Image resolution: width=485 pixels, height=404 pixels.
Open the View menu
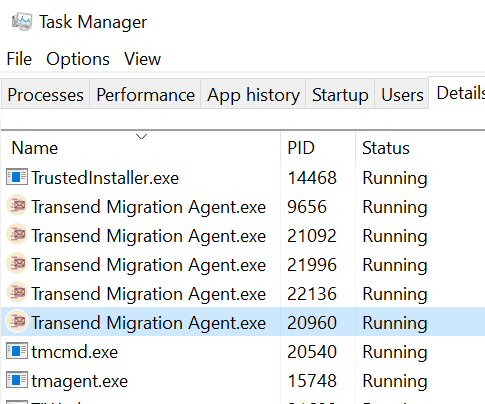pyautogui.click(x=142, y=59)
